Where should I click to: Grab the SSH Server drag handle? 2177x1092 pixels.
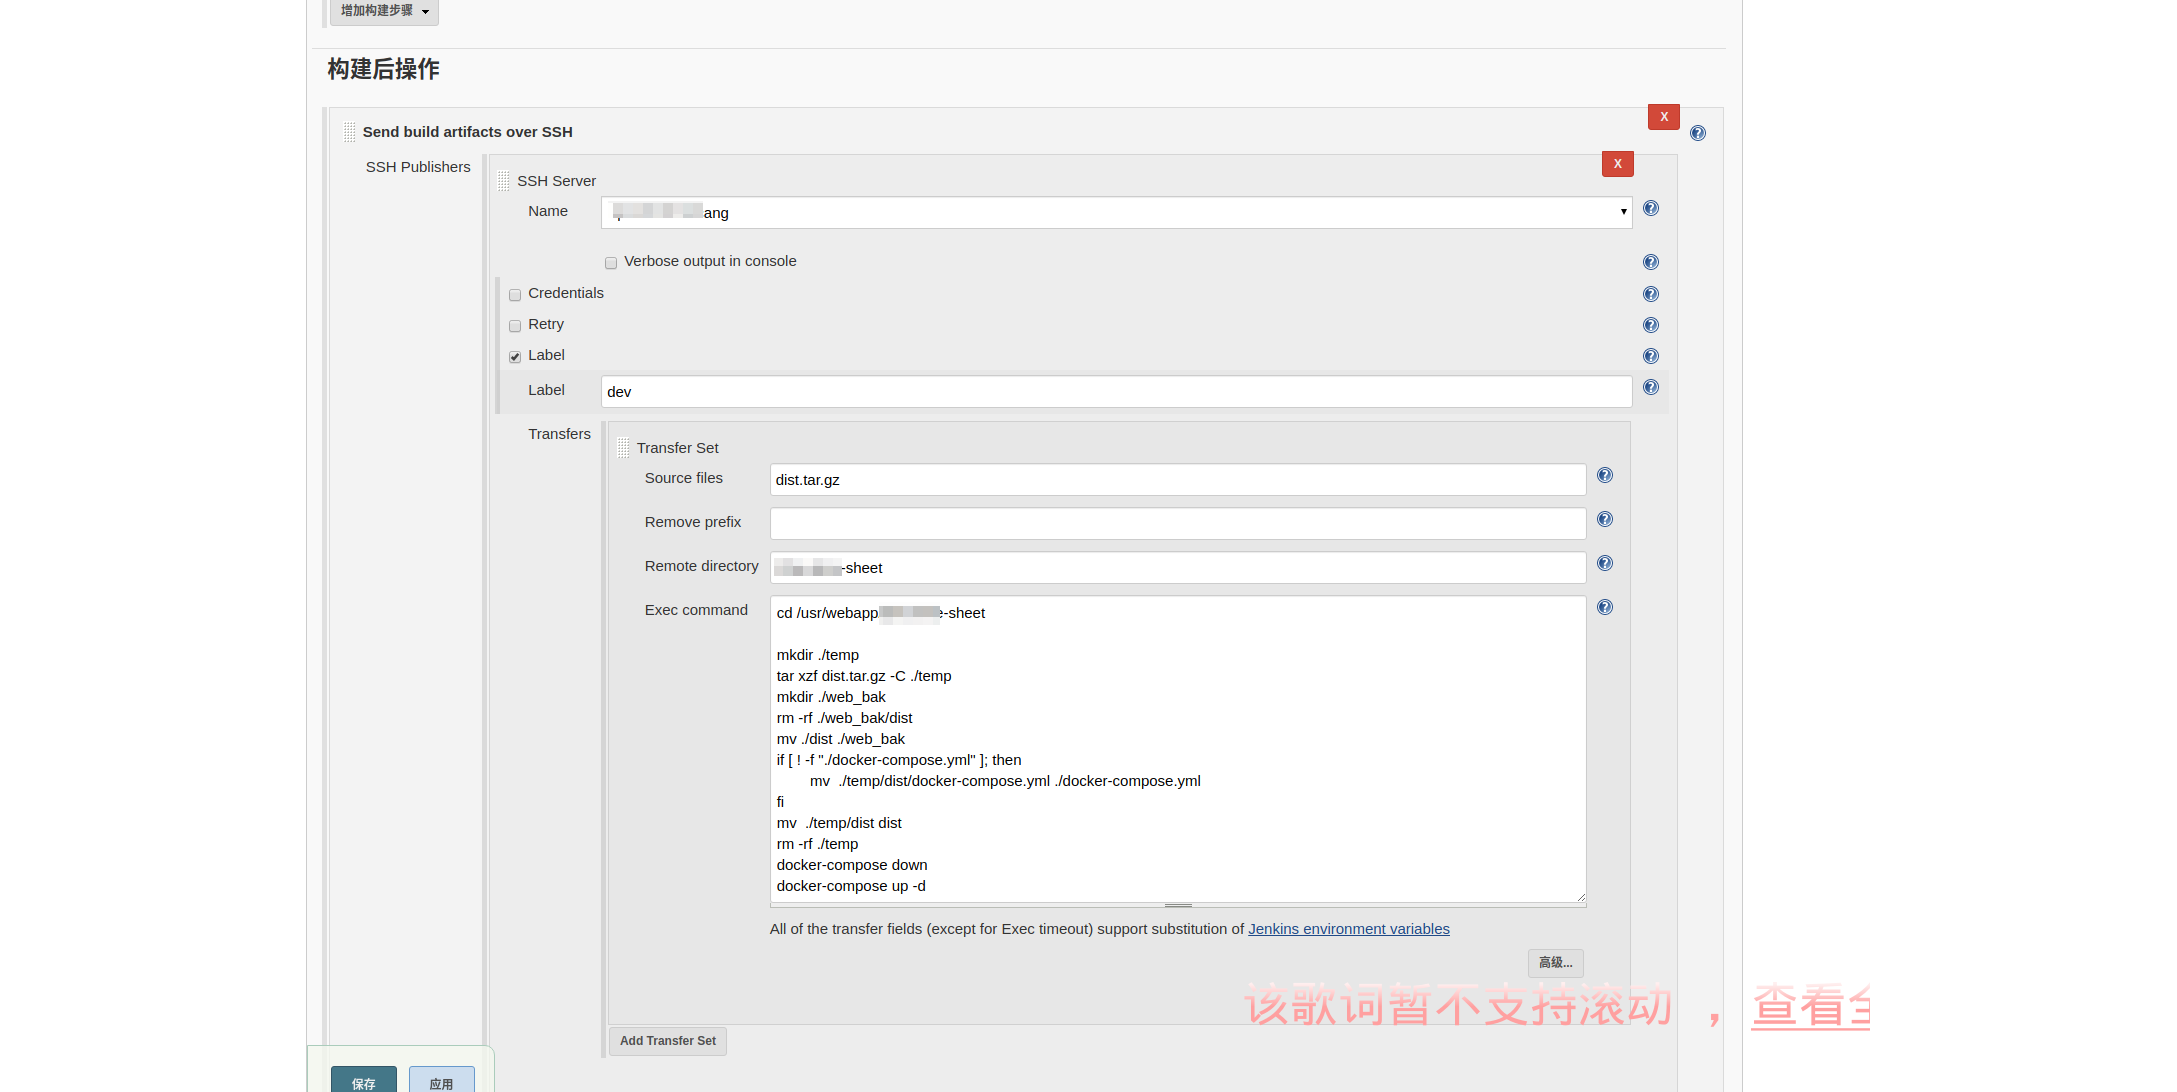click(x=504, y=181)
